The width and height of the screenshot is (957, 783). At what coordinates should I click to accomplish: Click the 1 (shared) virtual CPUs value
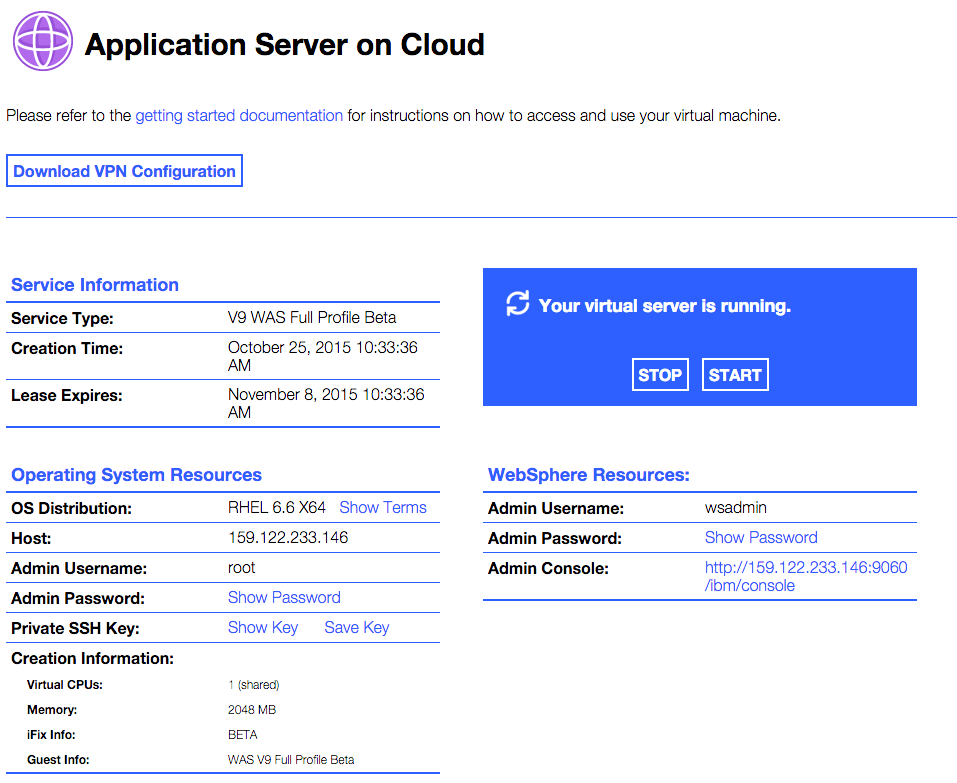pyautogui.click(x=253, y=685)
